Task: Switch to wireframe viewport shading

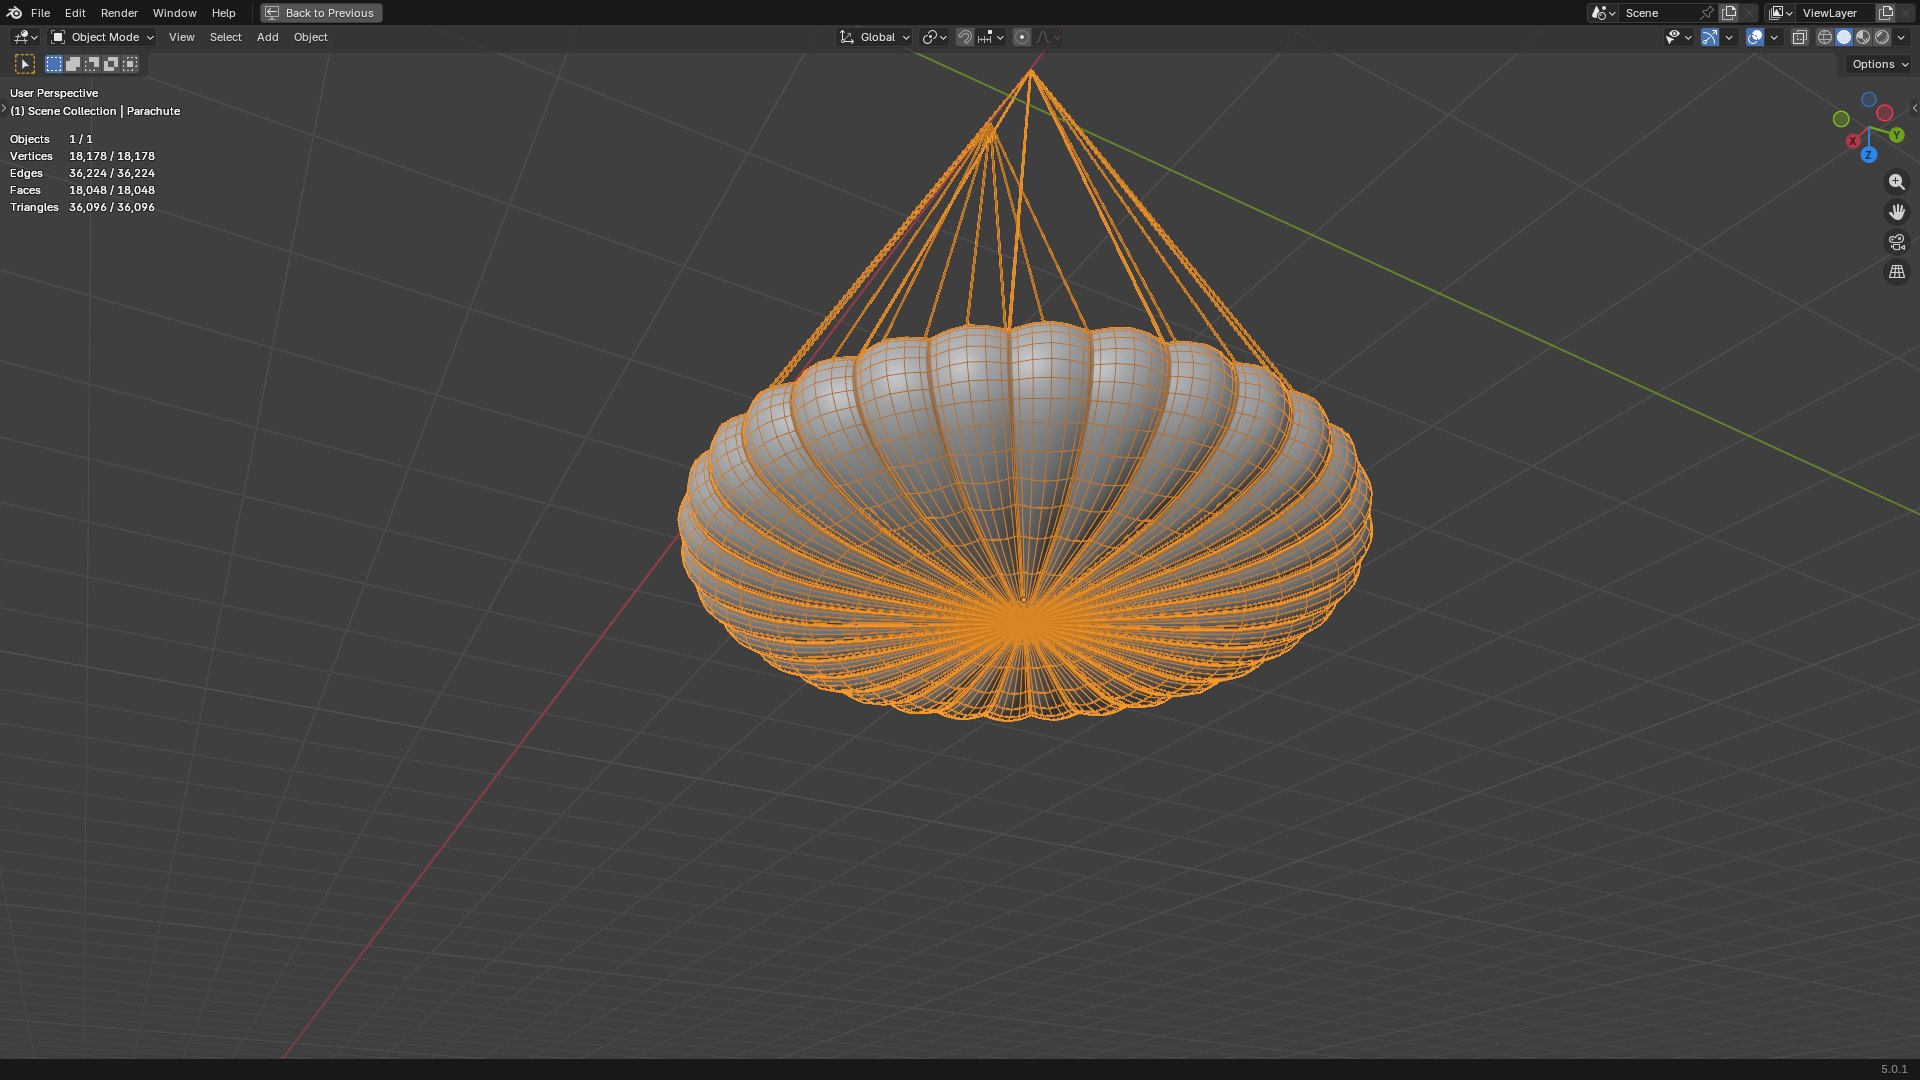Action: 1825,37
